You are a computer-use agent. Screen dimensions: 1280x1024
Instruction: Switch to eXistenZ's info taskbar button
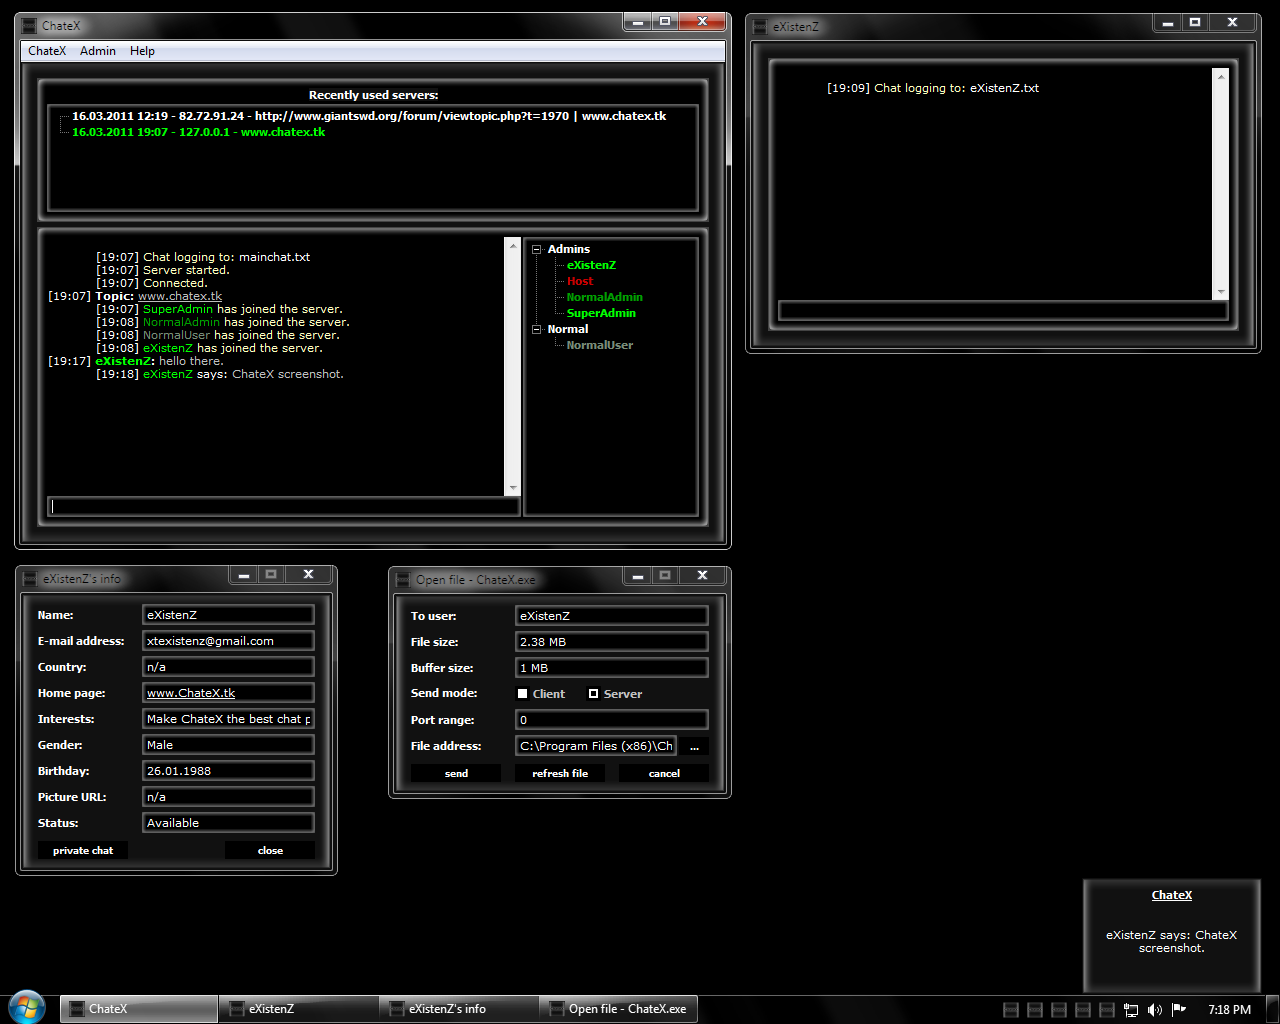coord(458,1009)
